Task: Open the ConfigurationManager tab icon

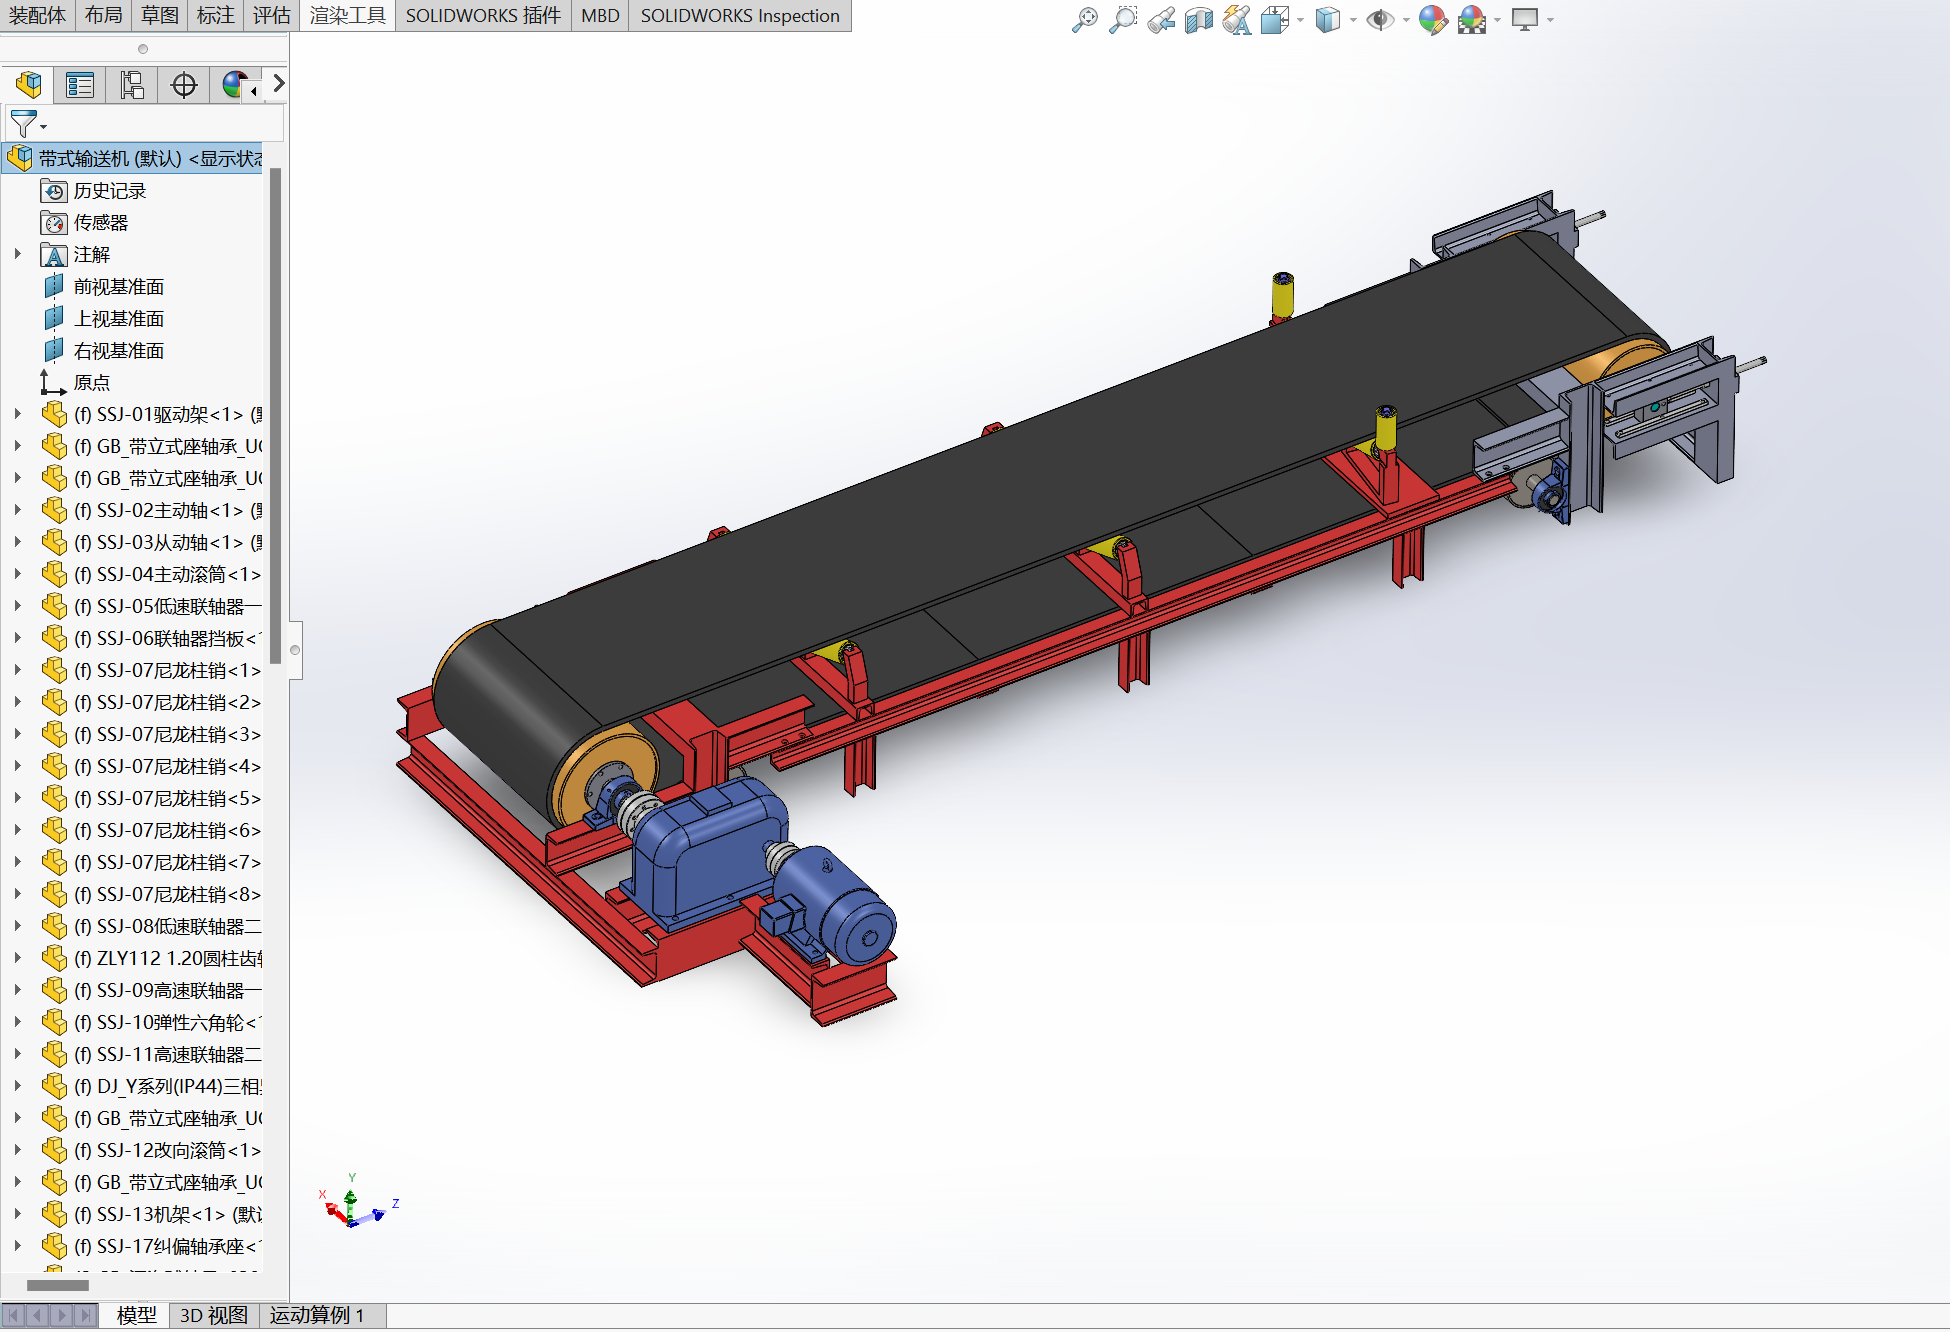Action: tap(132, 85)
